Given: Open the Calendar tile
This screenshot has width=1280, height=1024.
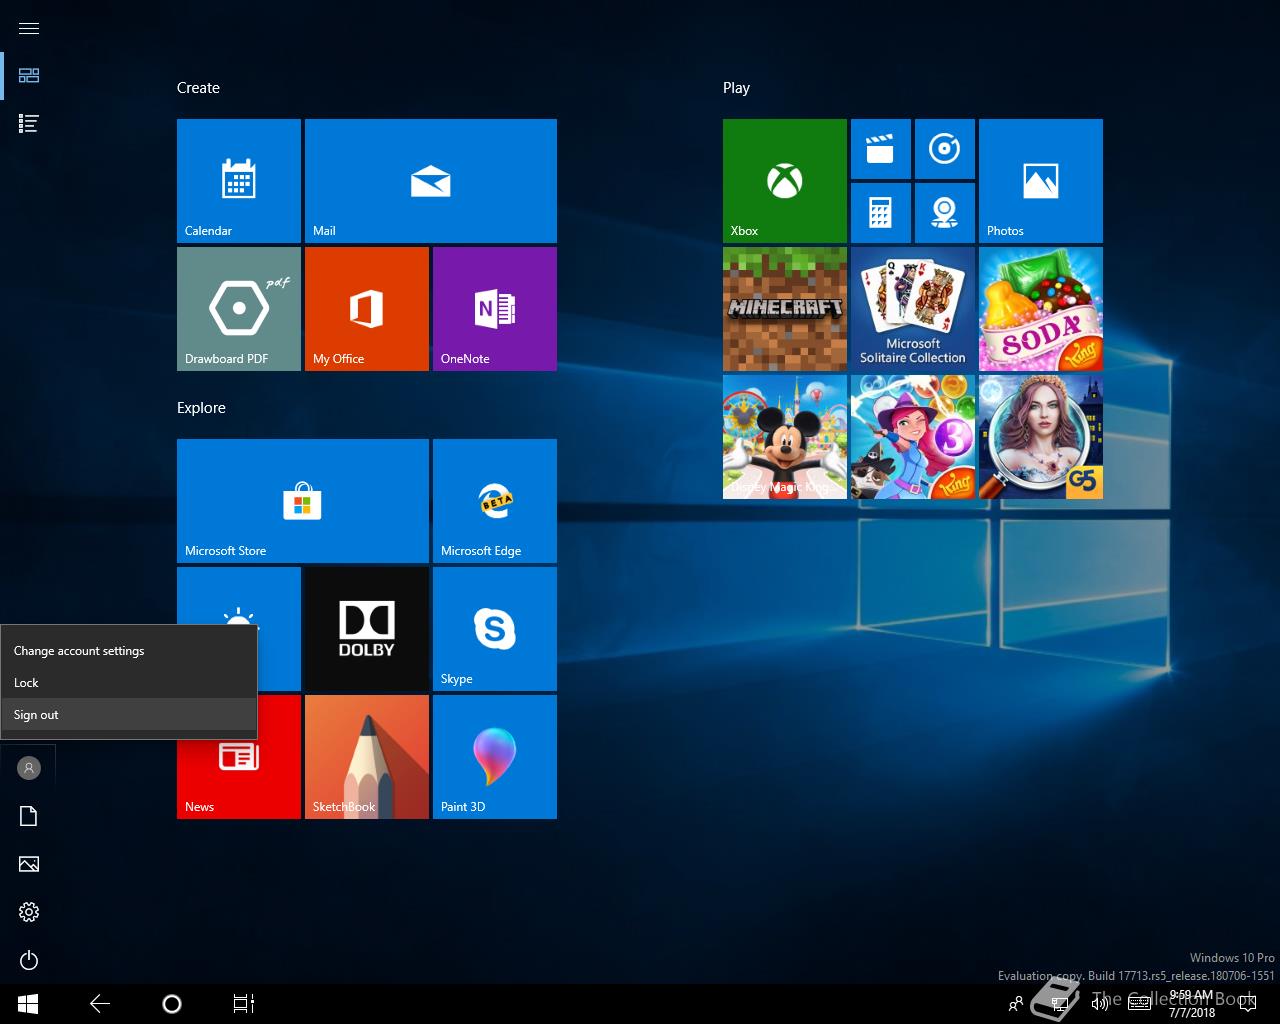Looking at the screenshot, I should click(x=239, y=181).
